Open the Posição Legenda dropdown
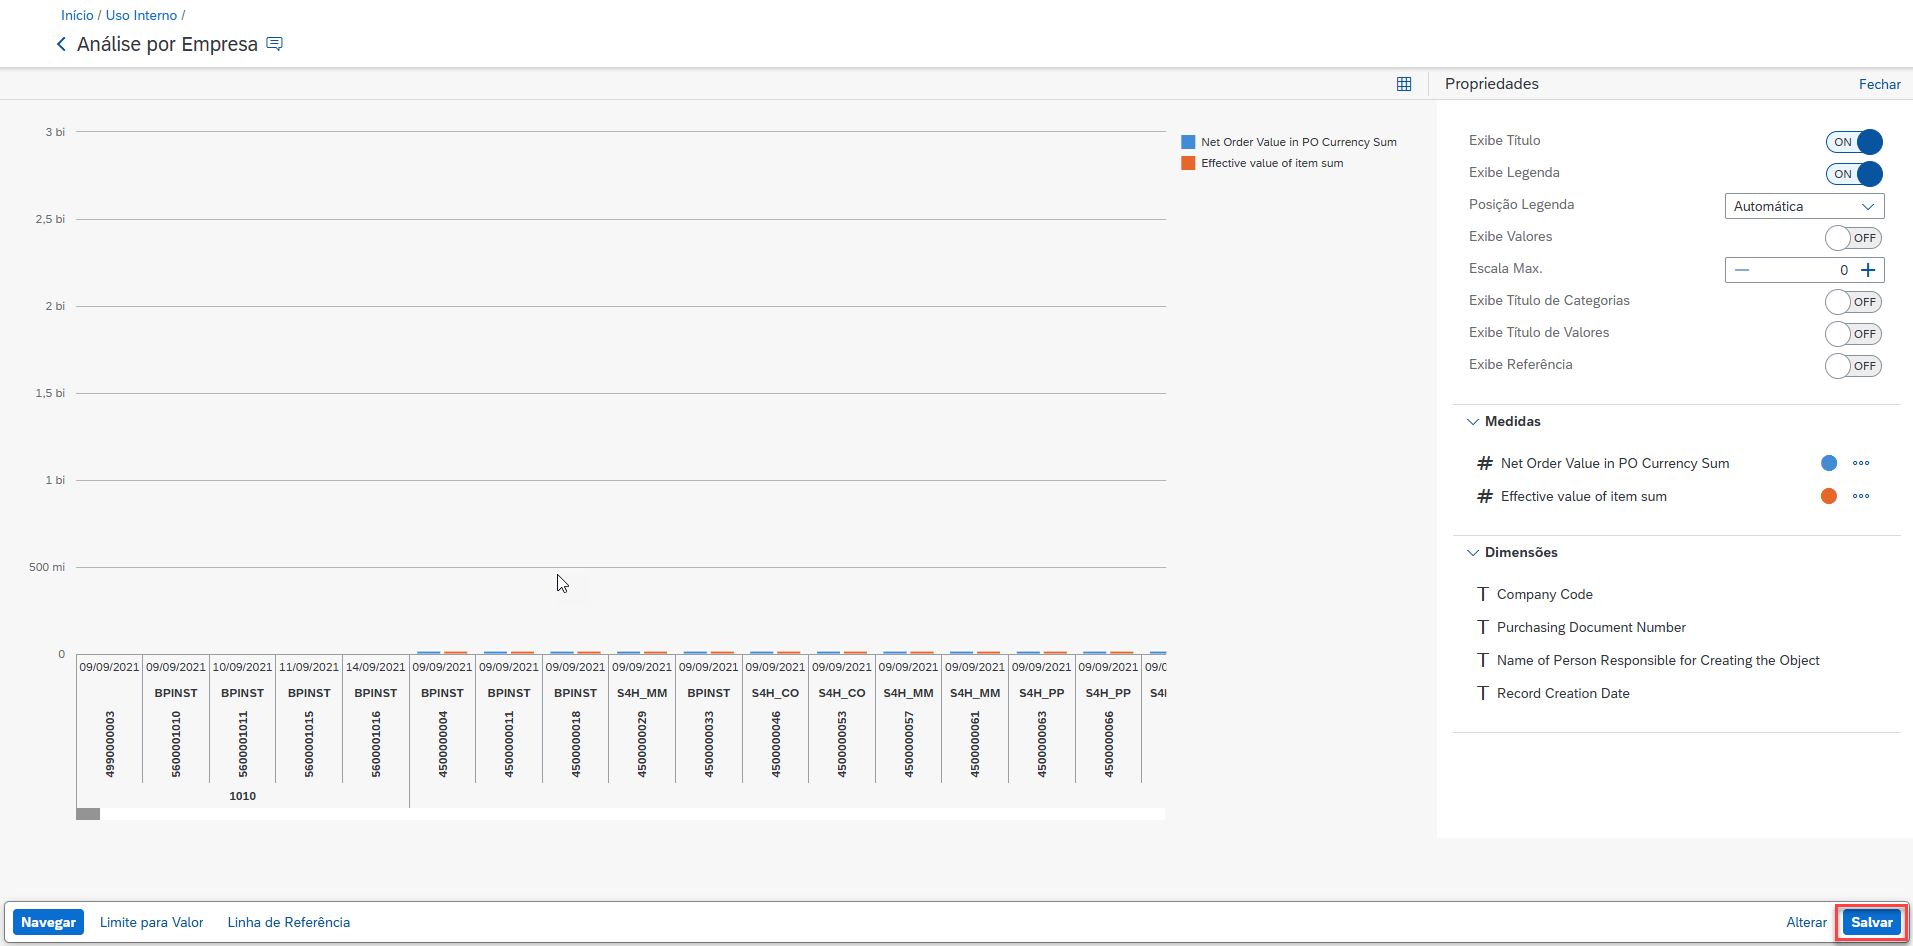The height and width of the screenshot is (946, 1913). (1804, 206)
